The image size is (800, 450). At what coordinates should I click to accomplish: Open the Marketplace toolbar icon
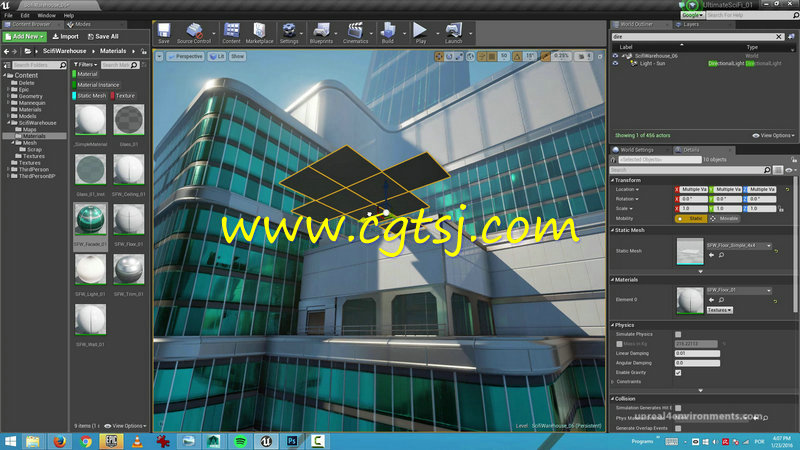tap(259, 33)
